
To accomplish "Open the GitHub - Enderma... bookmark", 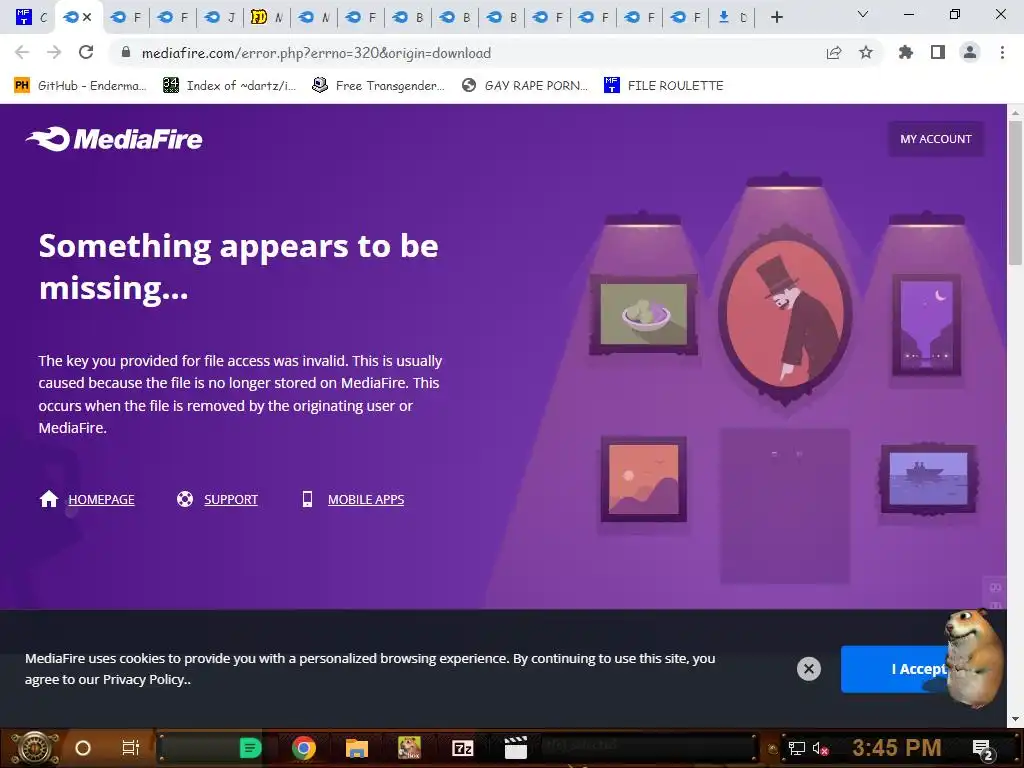I will [x=80, y=86].
